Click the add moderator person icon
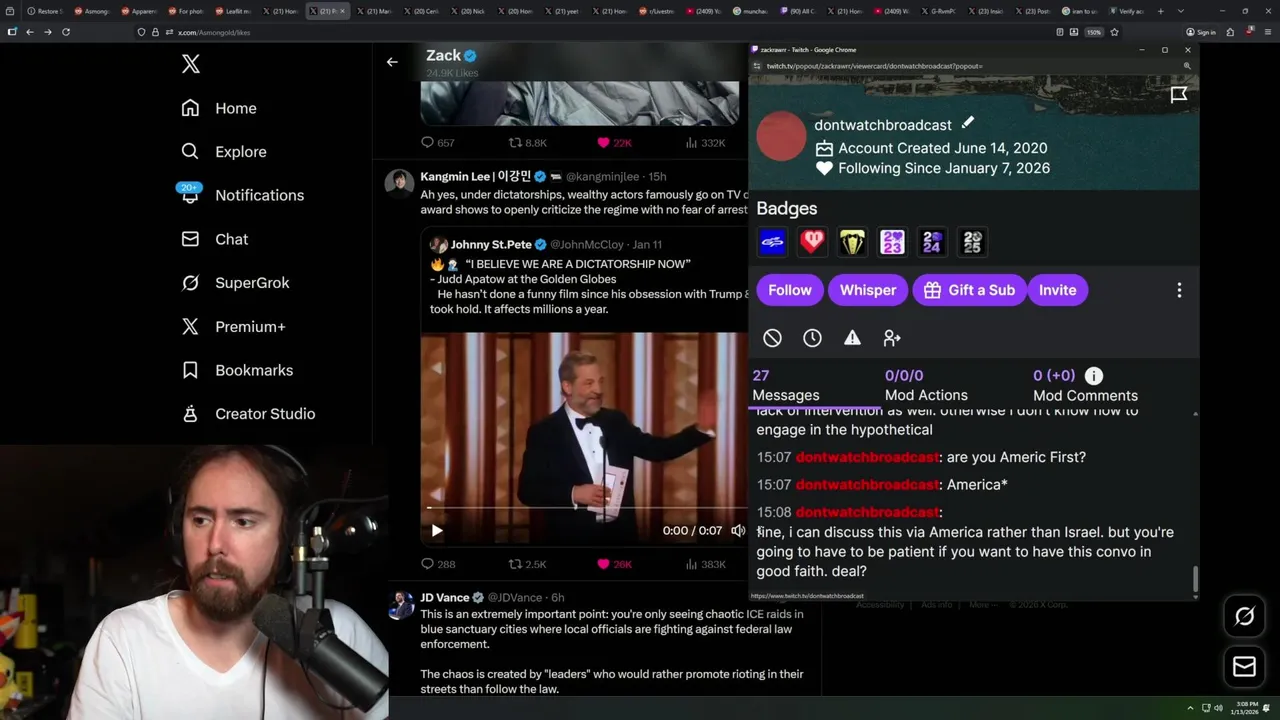Screen dimensions: 1280x720 892,338
